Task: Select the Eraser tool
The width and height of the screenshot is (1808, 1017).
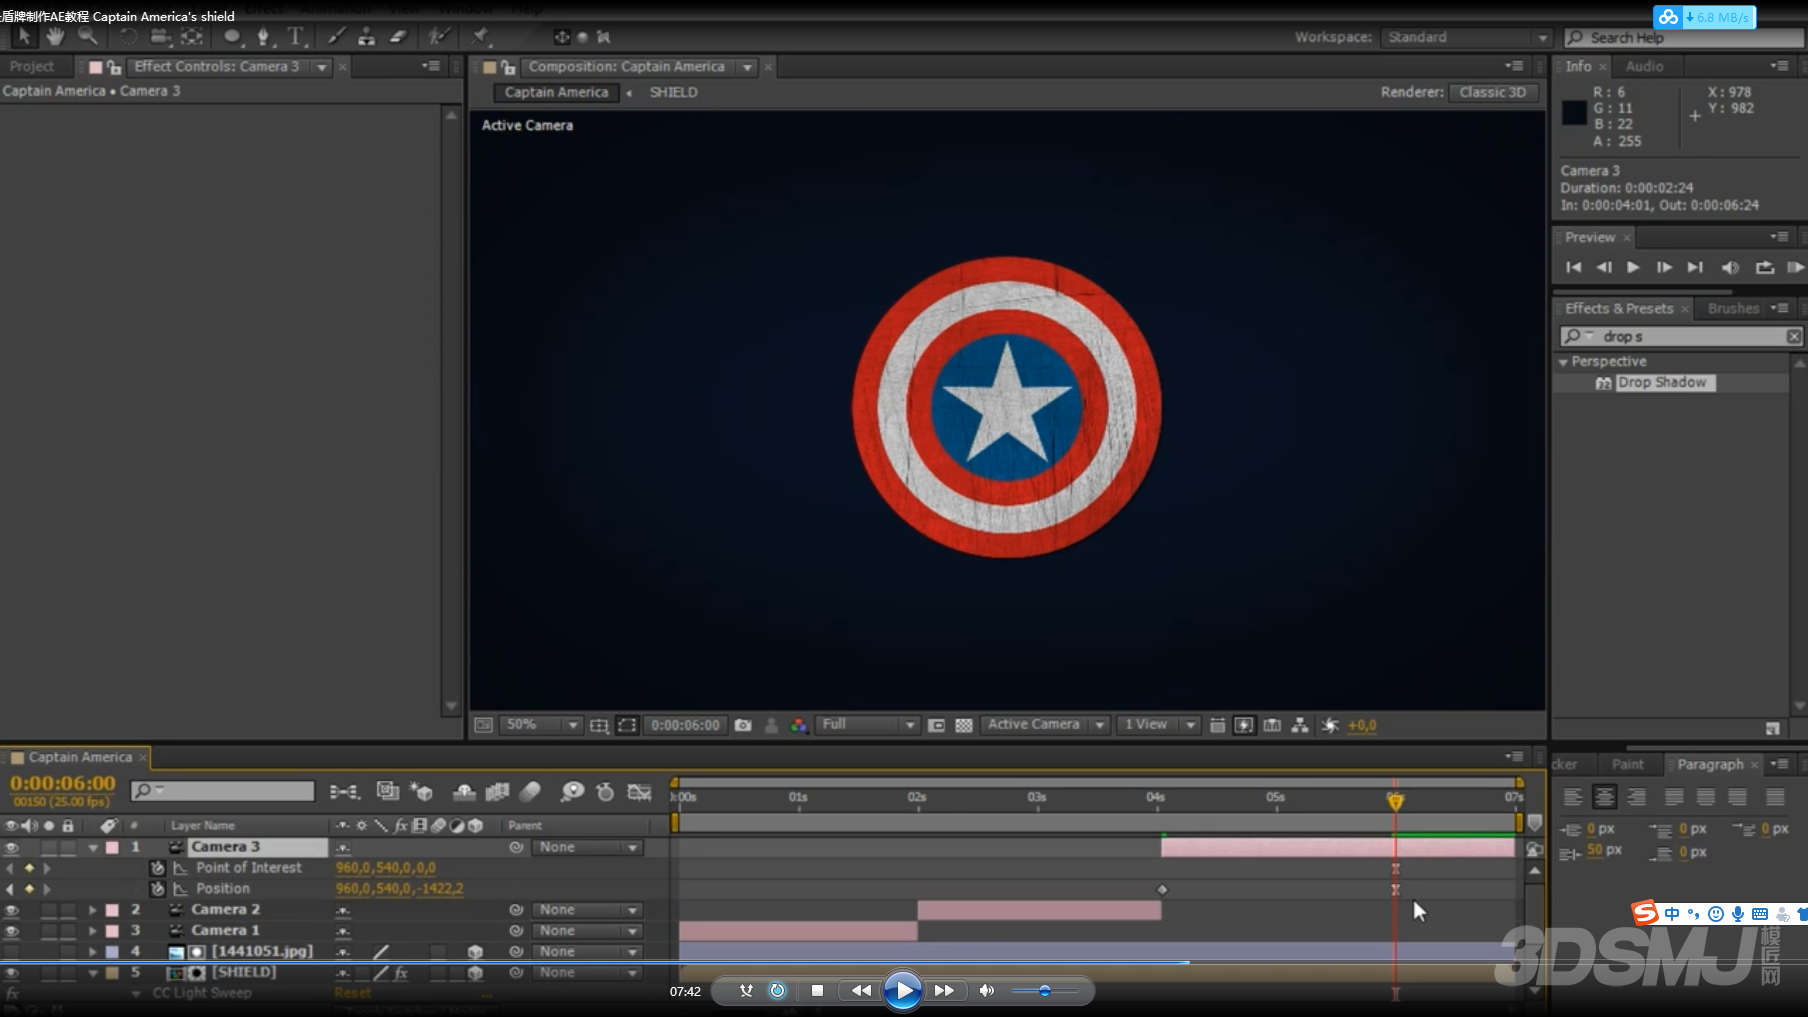Action: click(x=398, y=37)
